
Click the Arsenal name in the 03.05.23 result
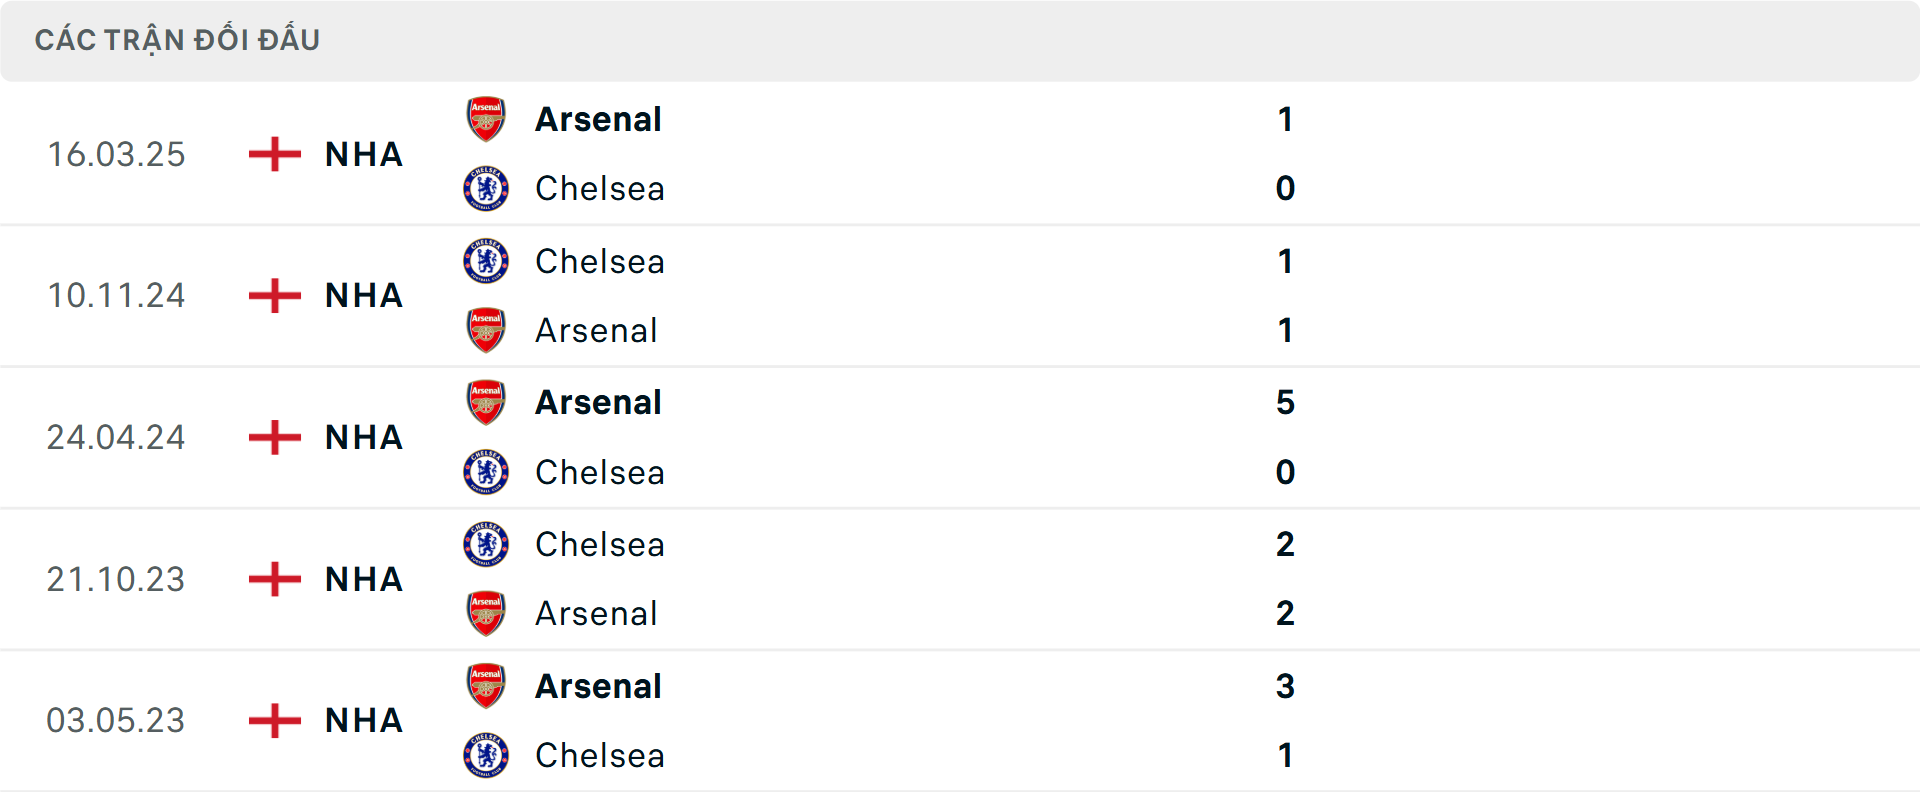(x=598, y=686)
